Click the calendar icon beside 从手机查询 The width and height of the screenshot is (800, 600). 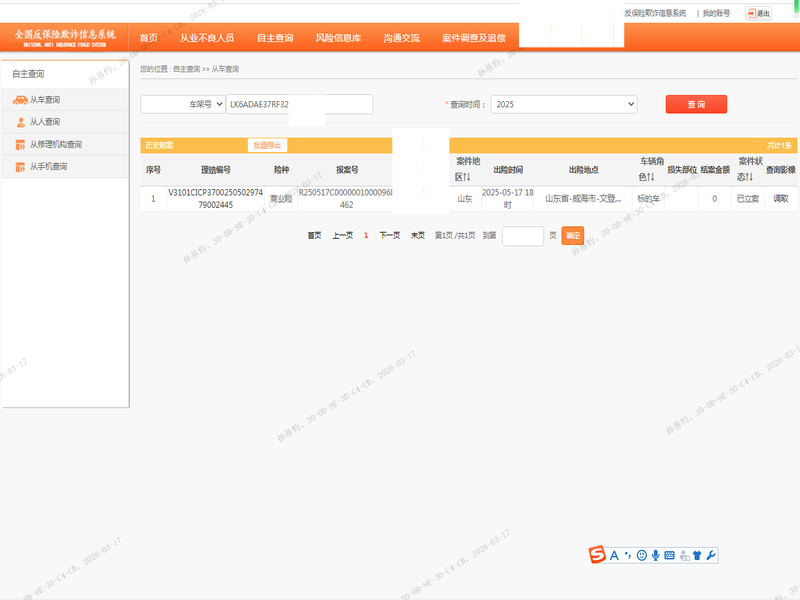click(x=20, y=167)
